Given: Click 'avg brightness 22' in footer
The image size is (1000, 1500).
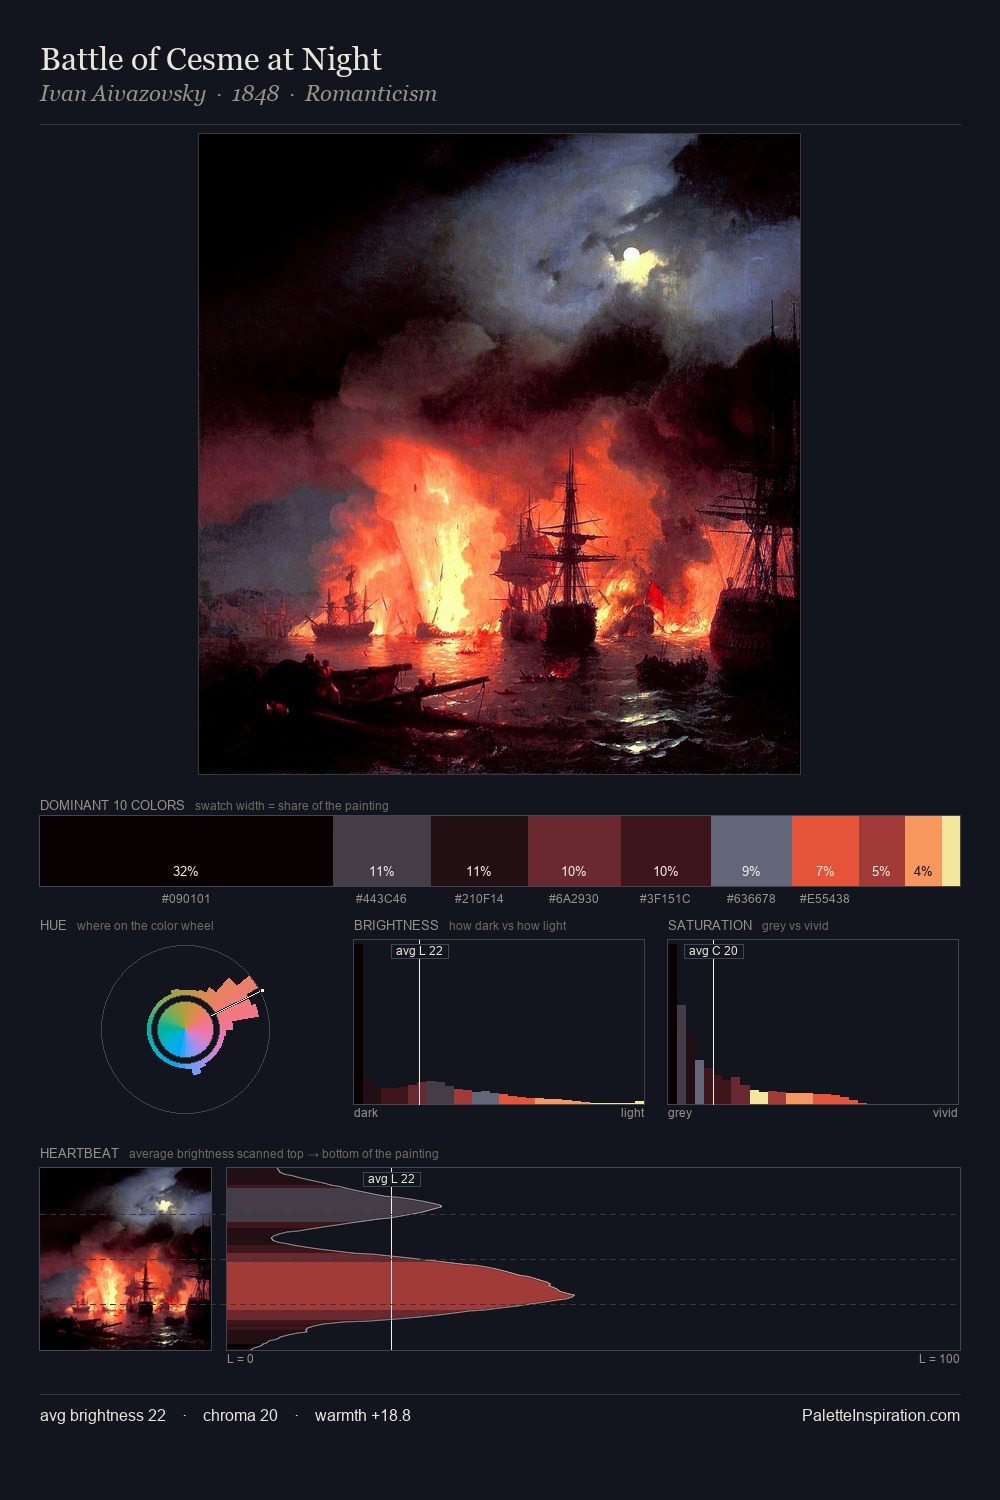Looking at the screenshot, I should [x=103, y=1415].
